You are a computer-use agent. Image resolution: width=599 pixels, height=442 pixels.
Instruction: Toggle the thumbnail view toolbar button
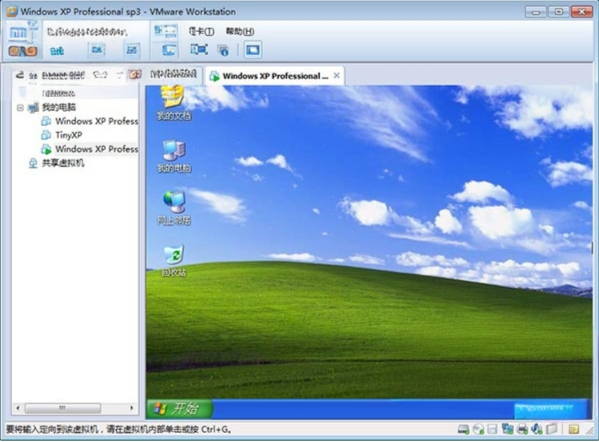[253, 50]
